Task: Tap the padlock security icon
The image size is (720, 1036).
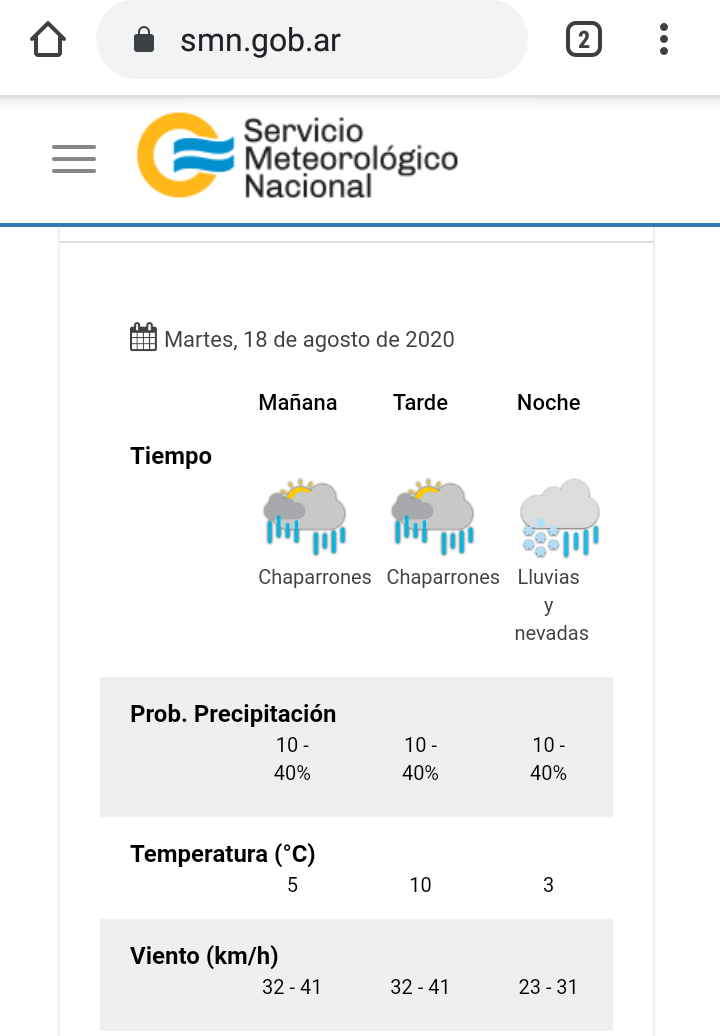Action: coord(145,40)
